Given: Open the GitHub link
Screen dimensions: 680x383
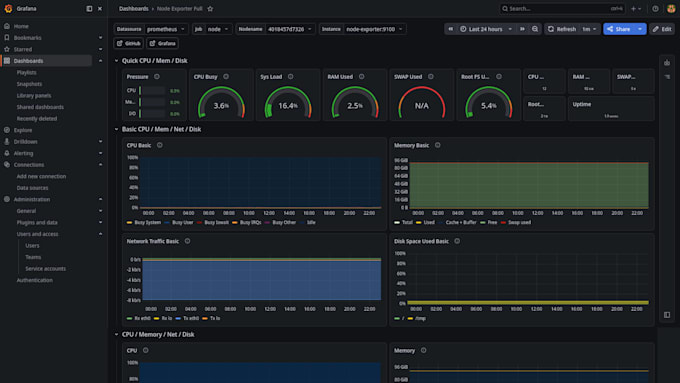Looking at the screenshot, I should point(129,43).
